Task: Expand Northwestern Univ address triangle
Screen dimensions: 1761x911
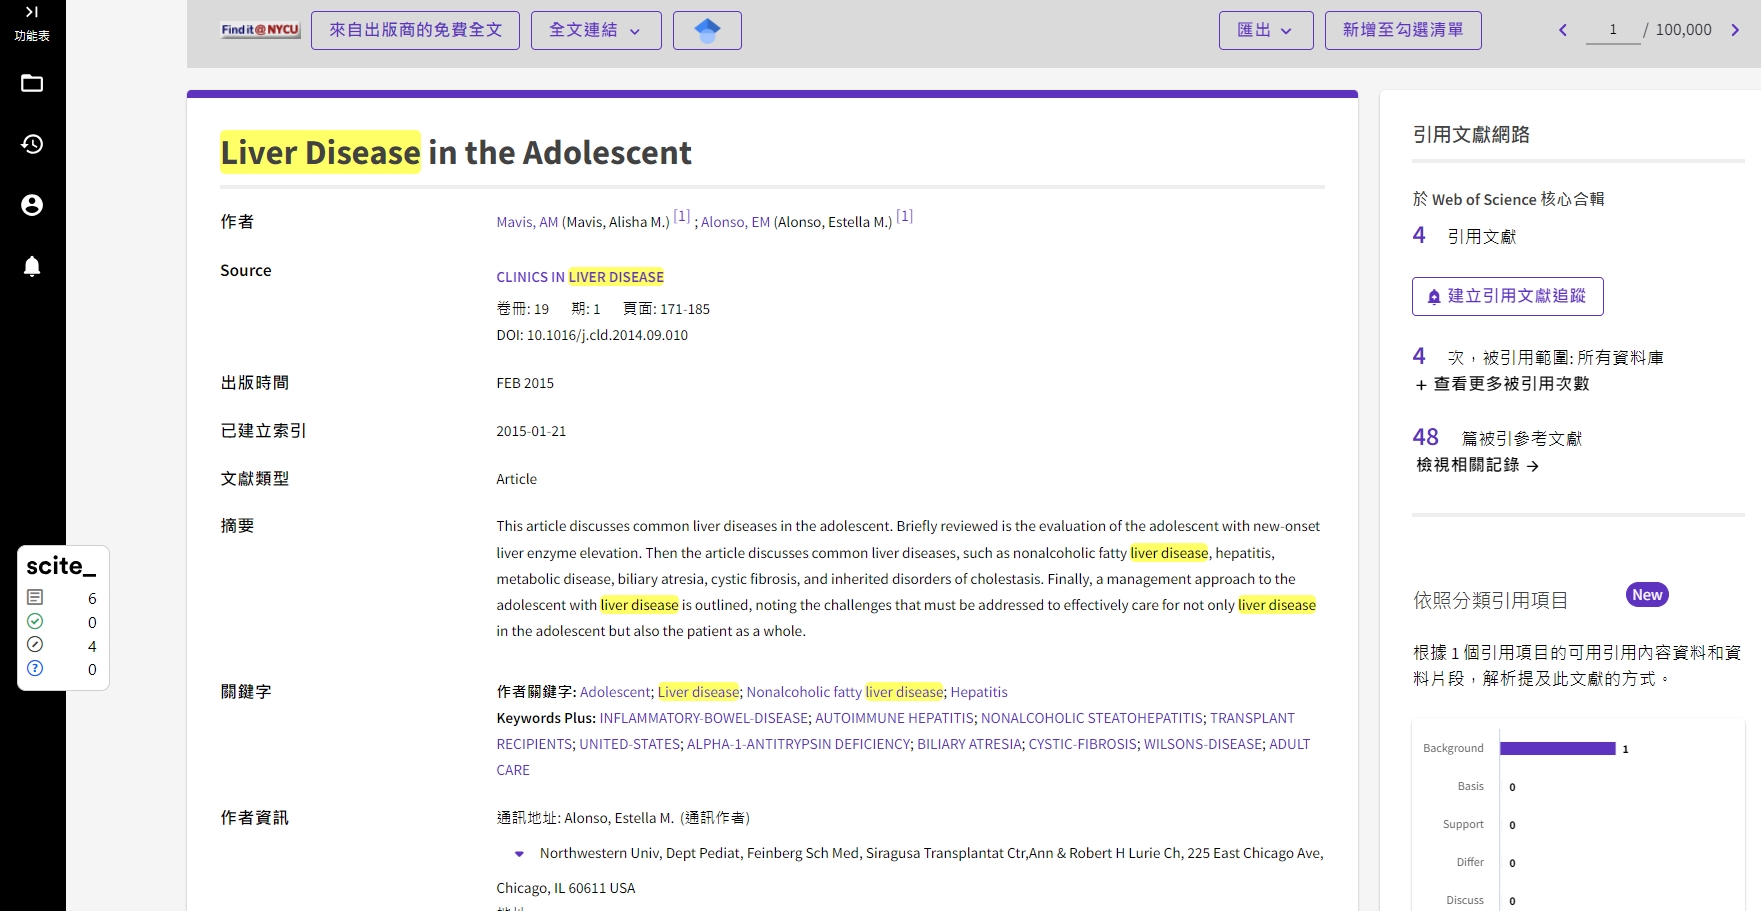Action: (519, 854)
